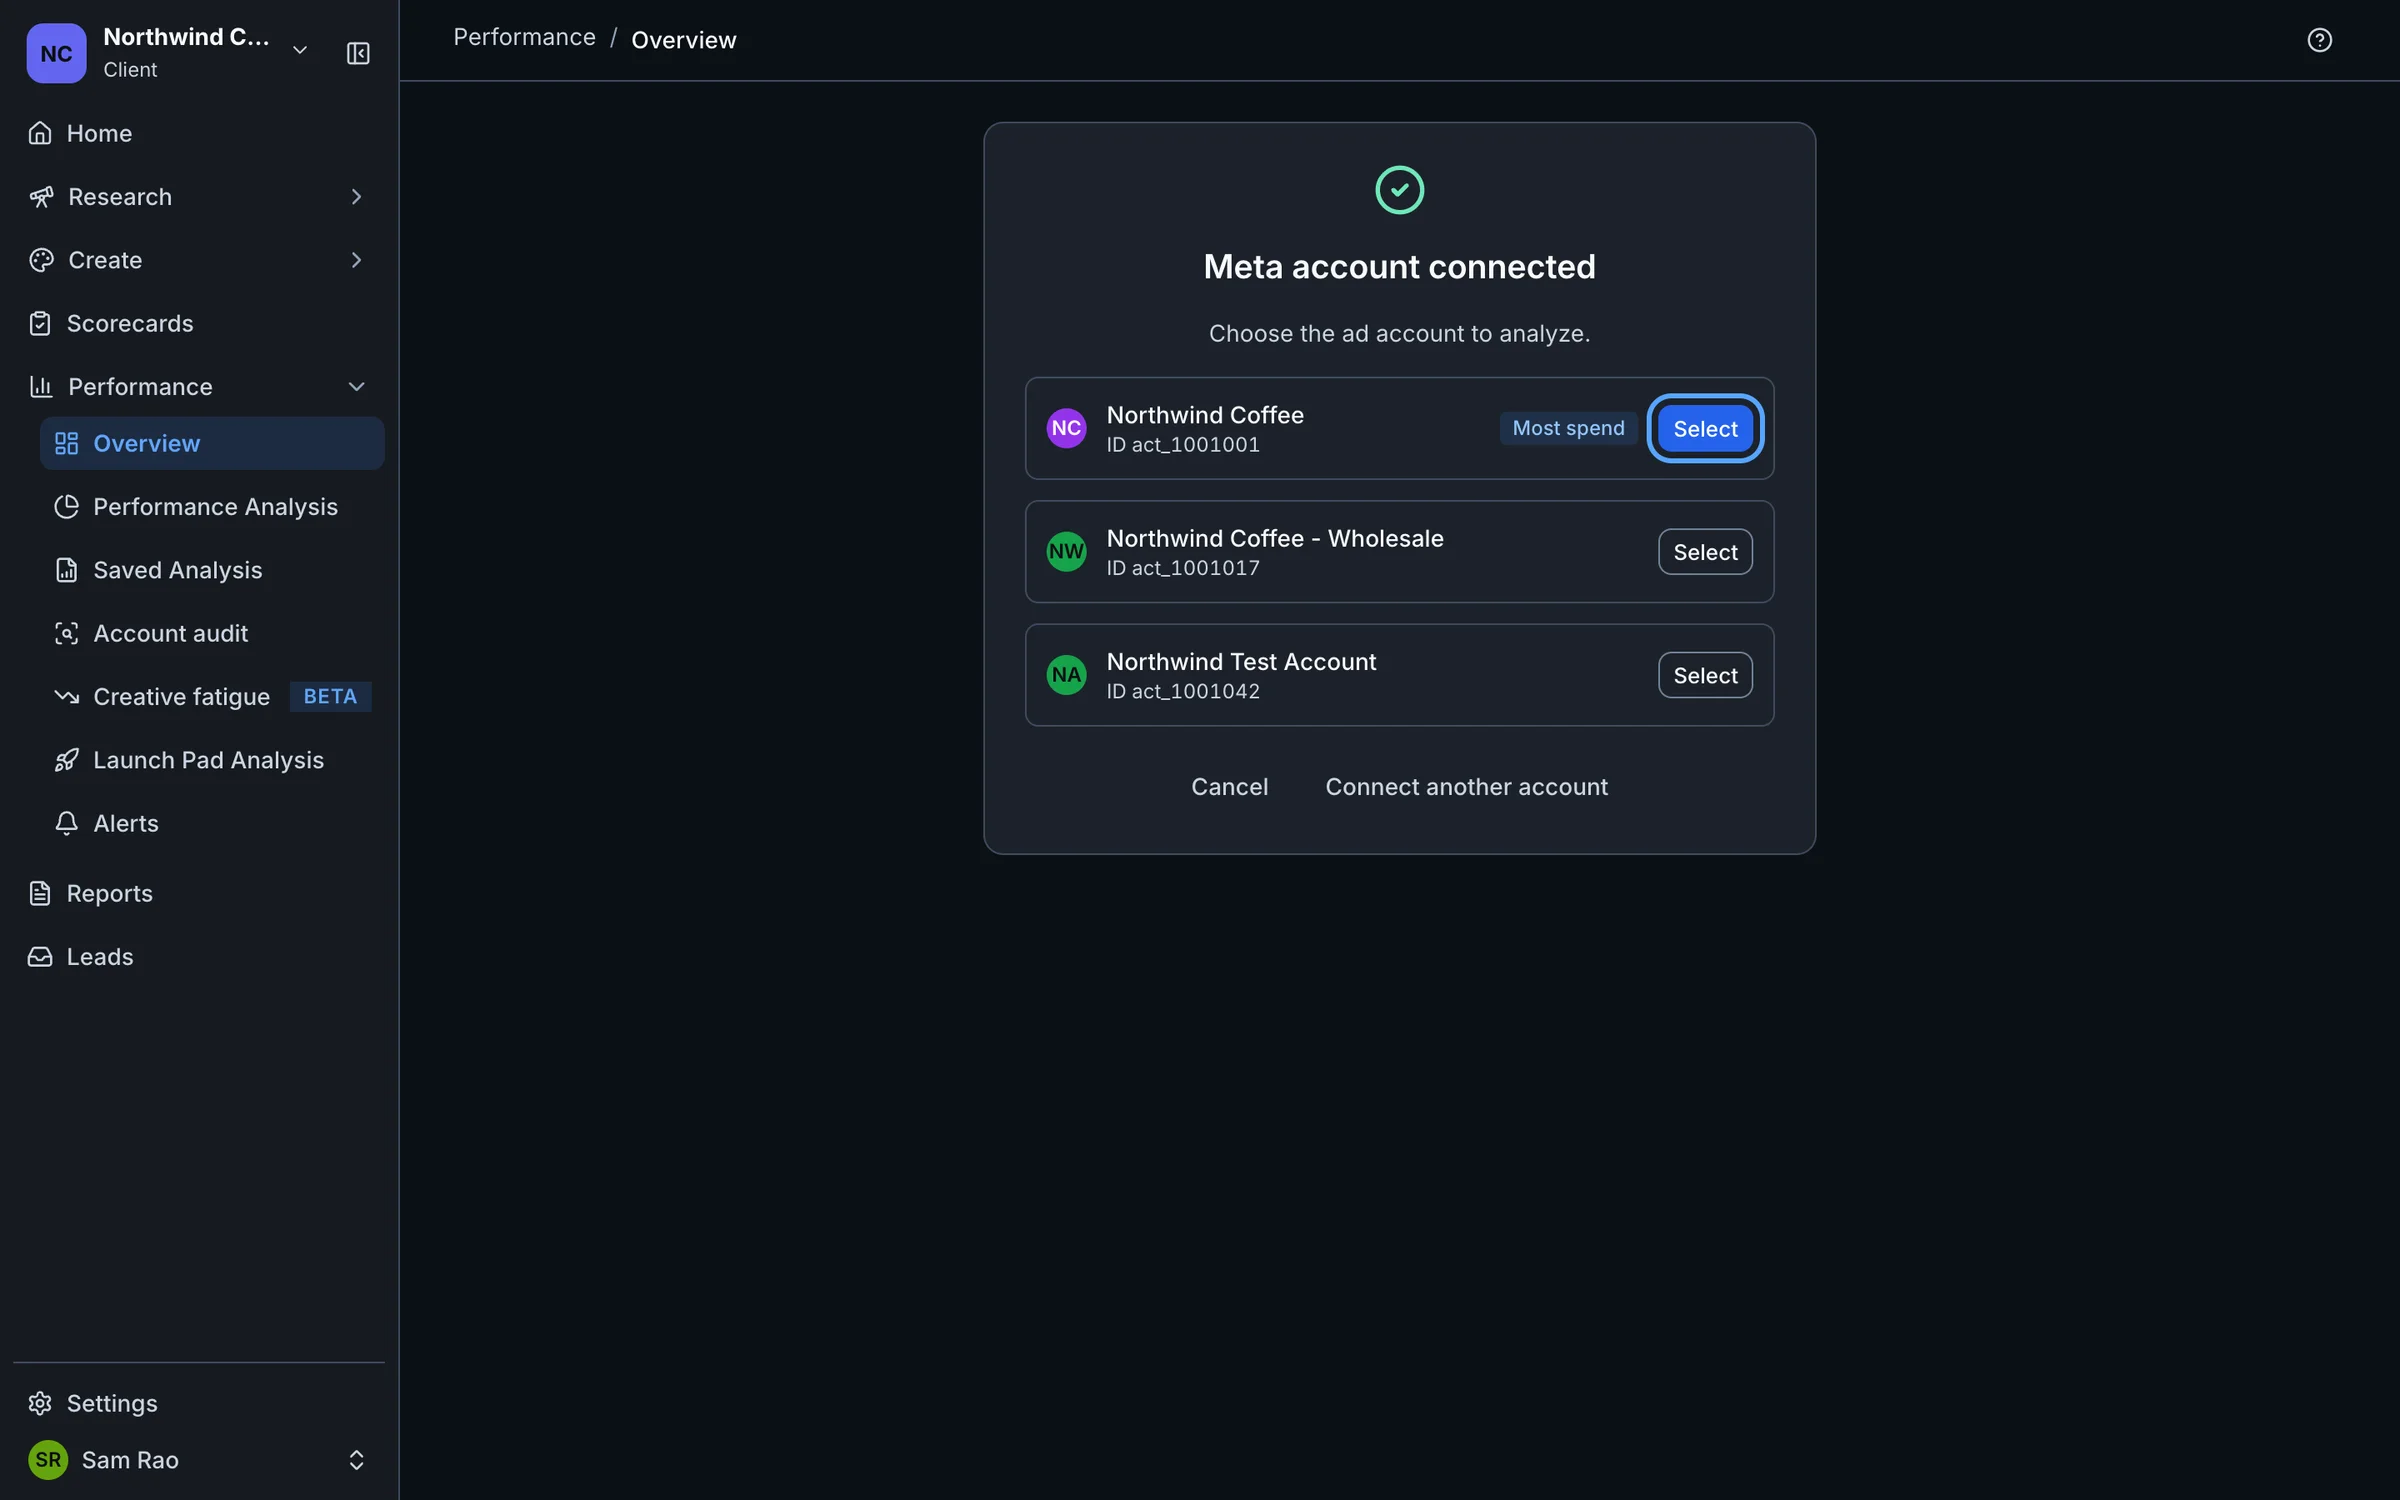Open Scorecards page

198,323
